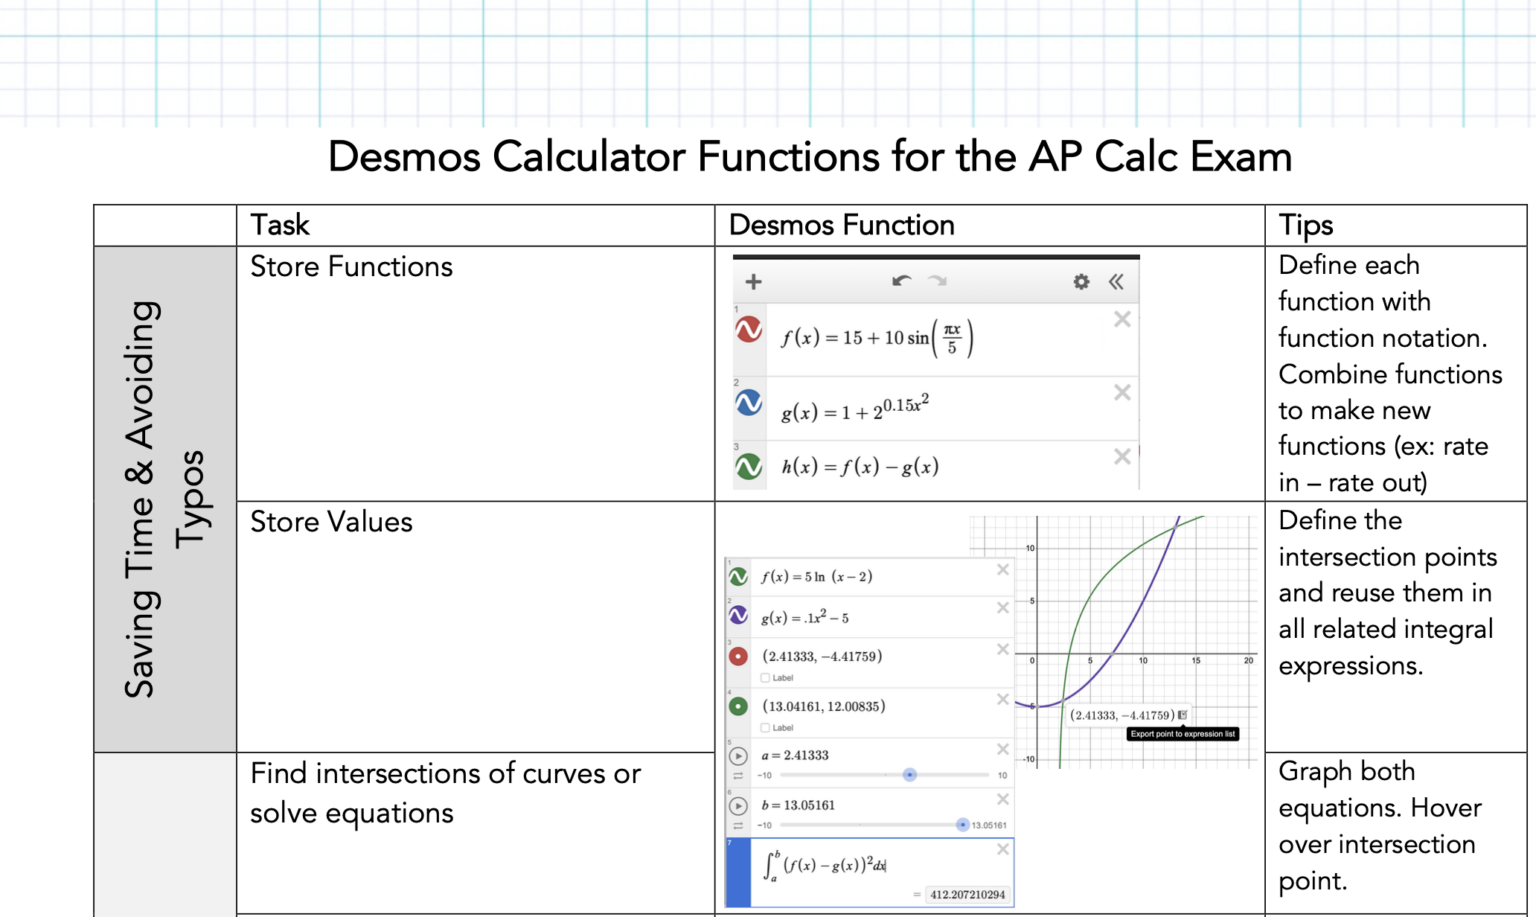Delete the (2.41333, −4.41759) point expression

(x=1003, y=650)
